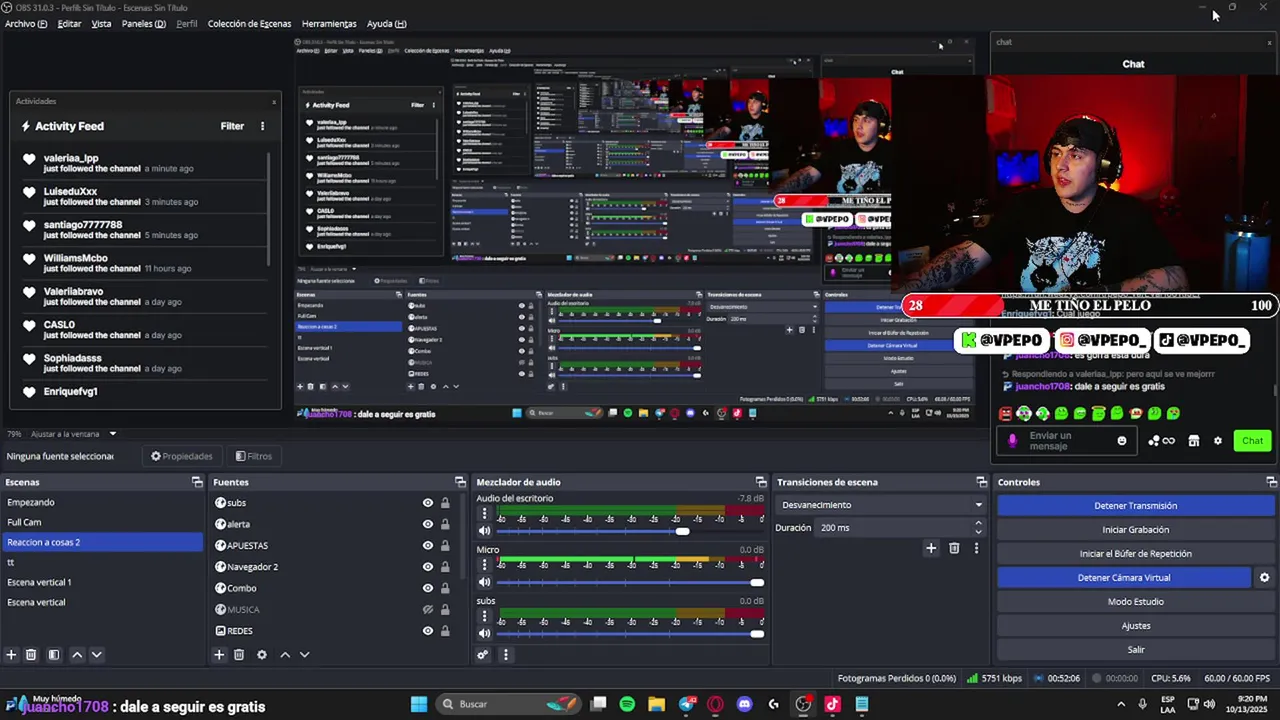1280x720 pixels.
Task: Unlock the subs source
Action: 445,503
